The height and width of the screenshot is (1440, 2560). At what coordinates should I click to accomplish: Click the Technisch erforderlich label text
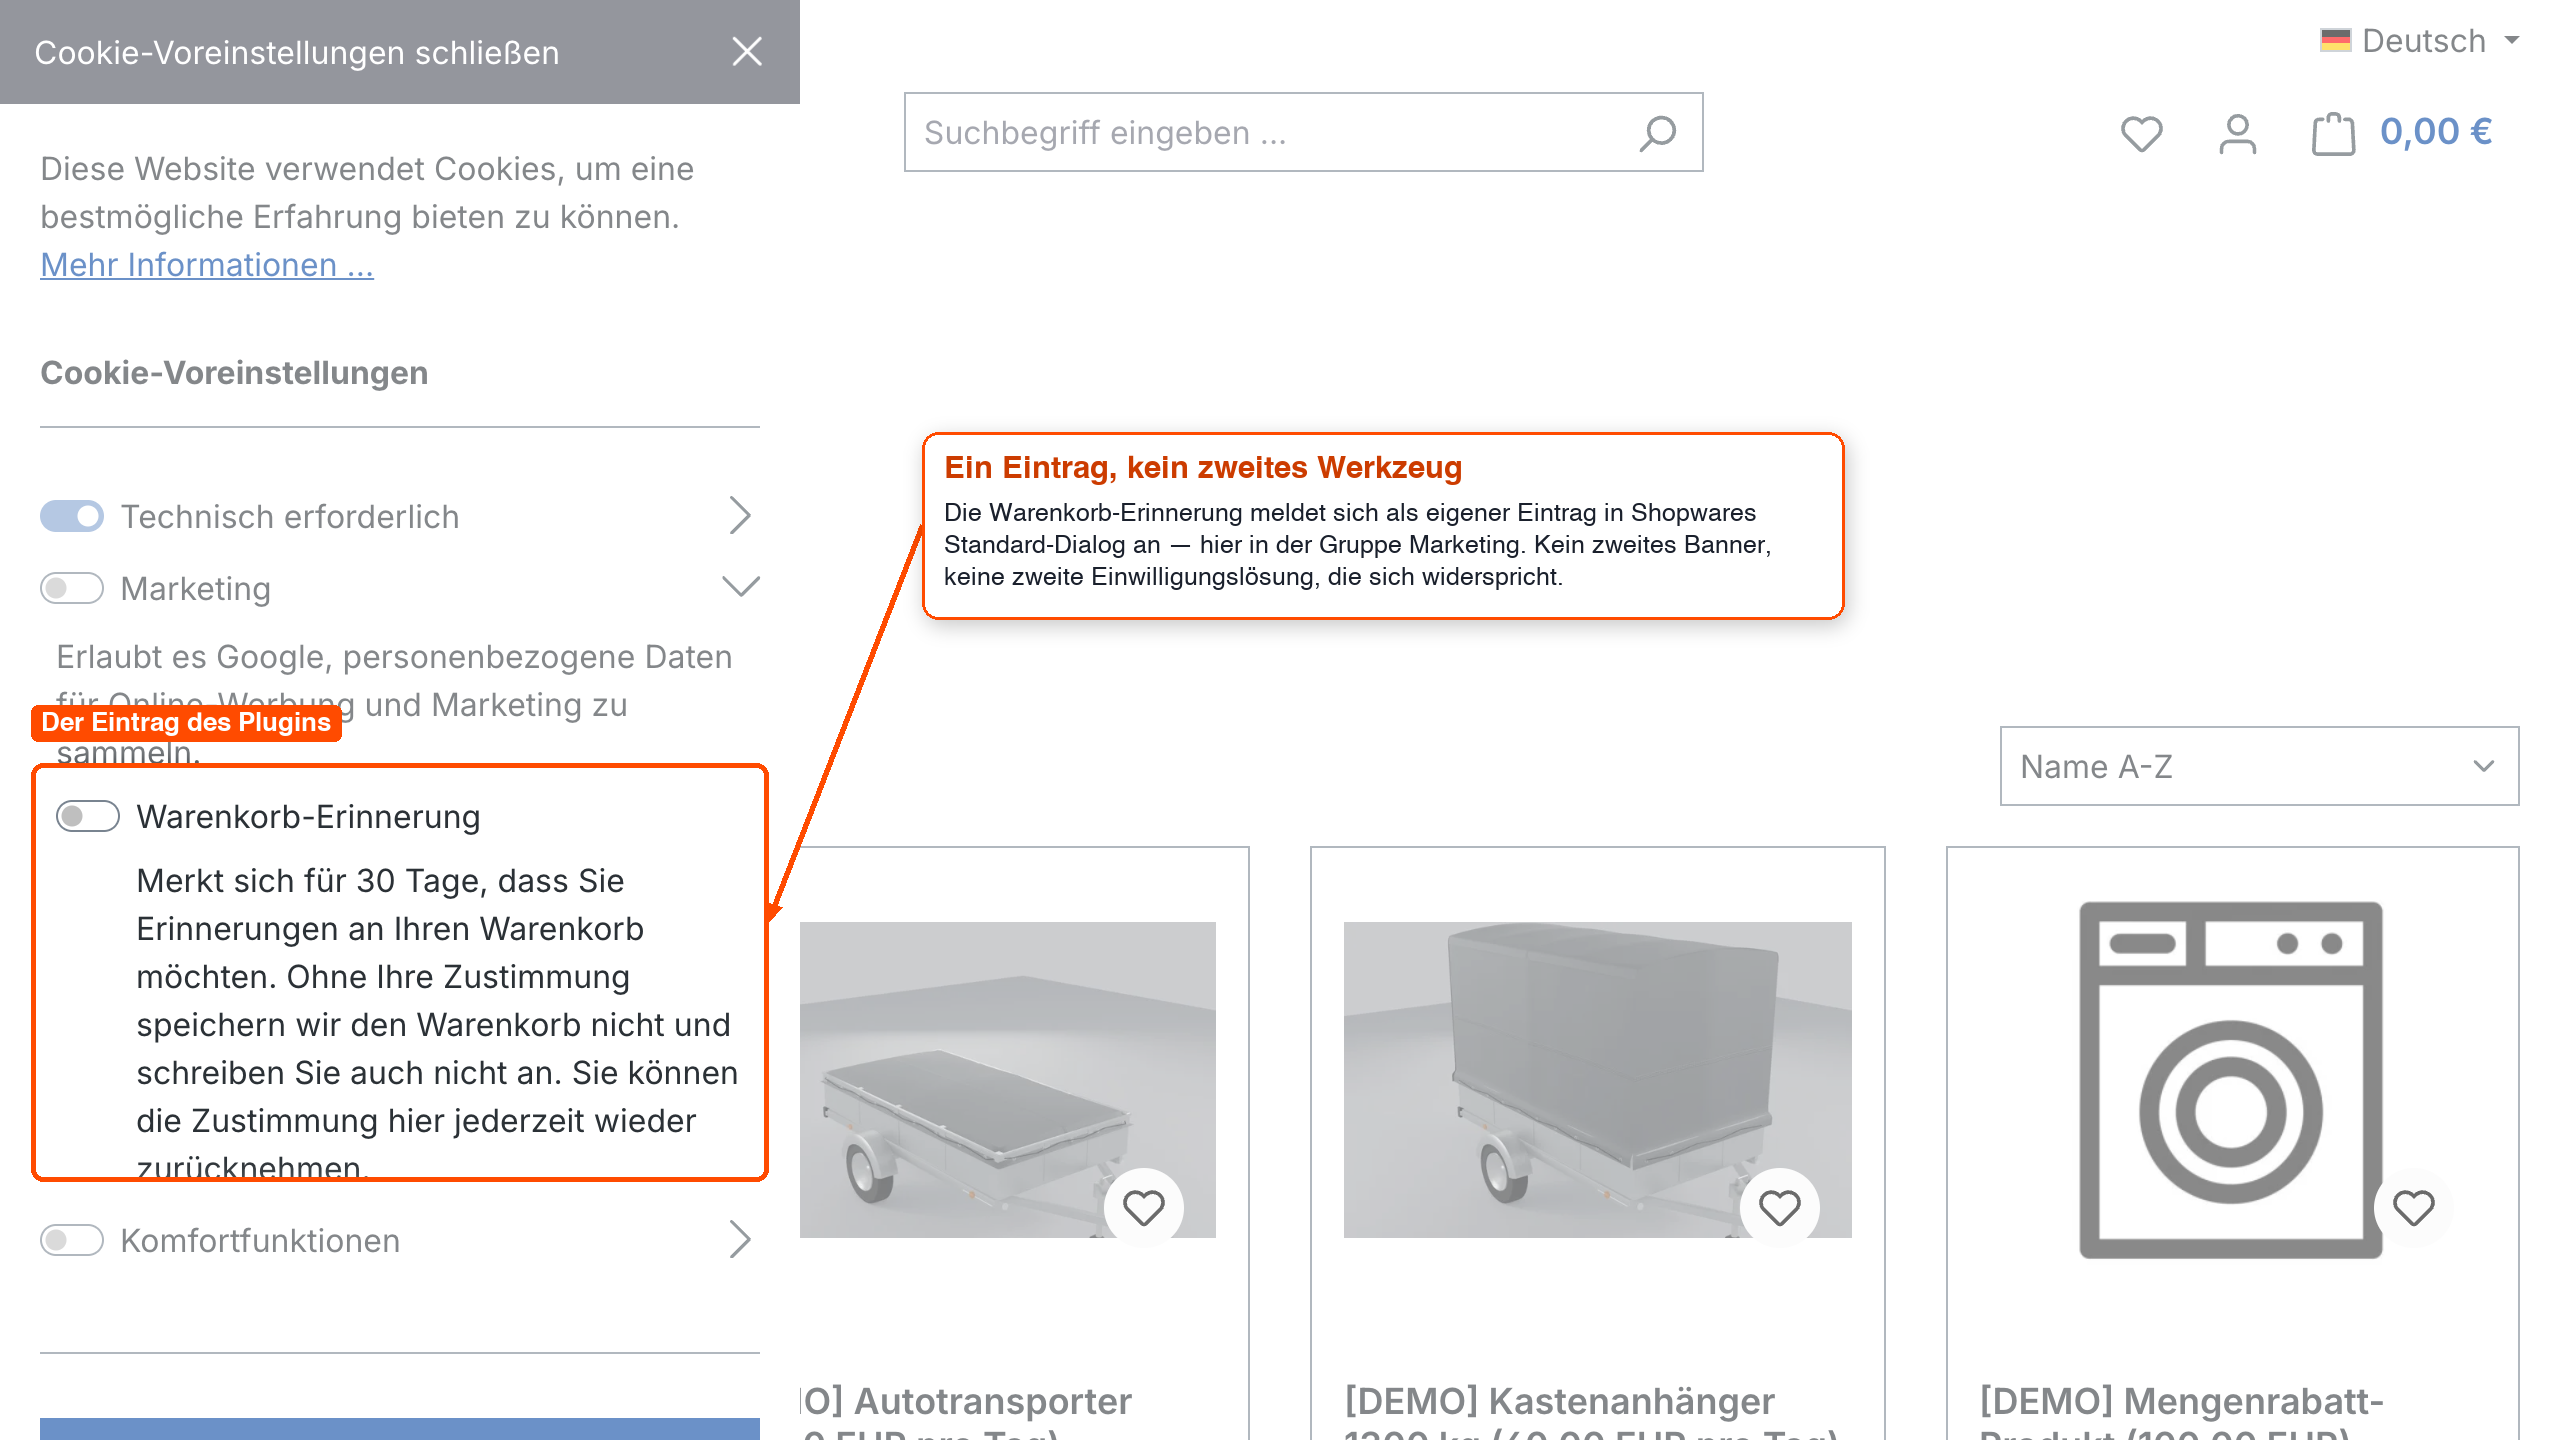(x=290, y=517)
